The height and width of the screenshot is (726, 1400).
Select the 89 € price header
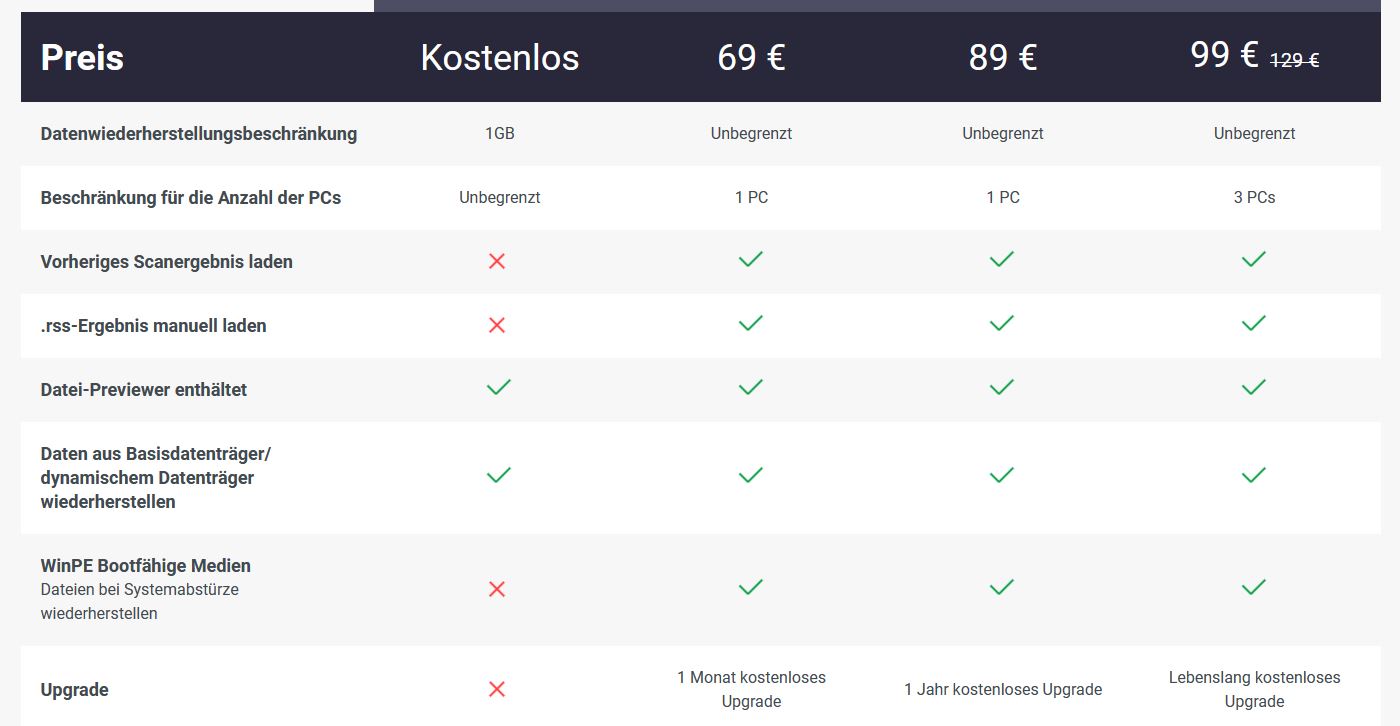pos(1002,57)
